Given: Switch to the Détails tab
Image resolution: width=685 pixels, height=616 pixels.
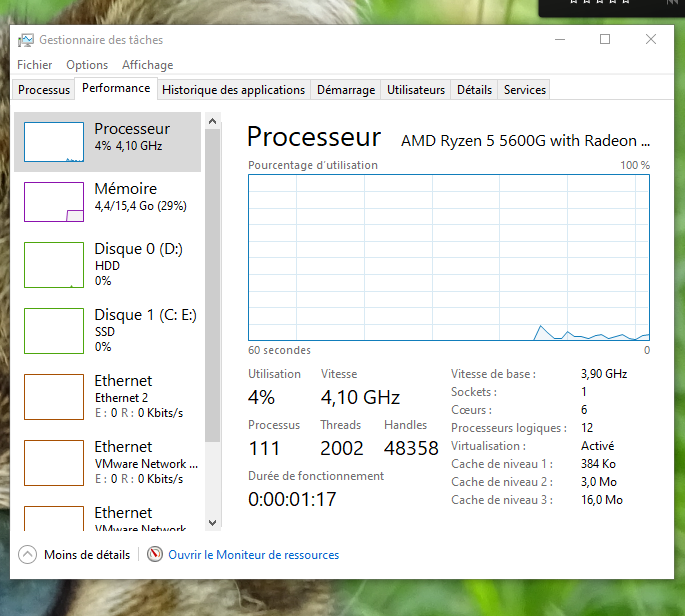Looking at the screenshot, I should [474, 90].
